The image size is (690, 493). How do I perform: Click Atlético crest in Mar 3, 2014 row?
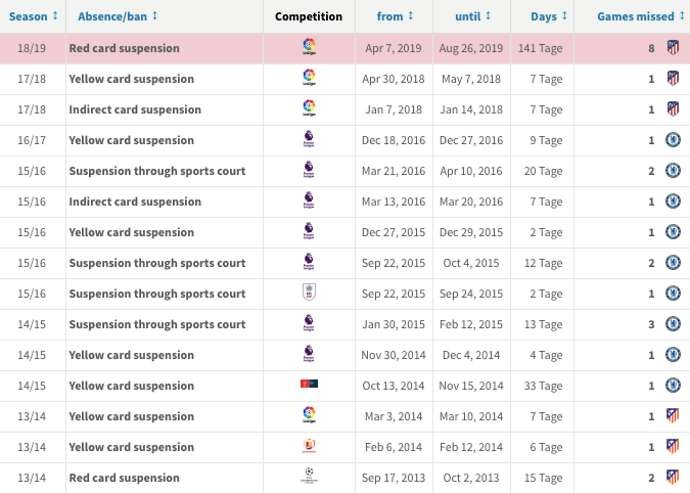click(673, 416)
